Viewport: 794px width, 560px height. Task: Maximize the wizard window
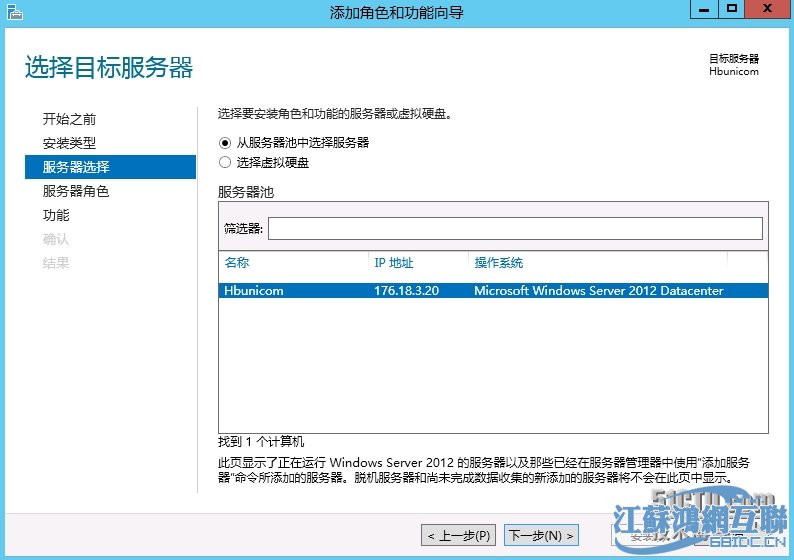pyautogui.click(x=732, y=9)
